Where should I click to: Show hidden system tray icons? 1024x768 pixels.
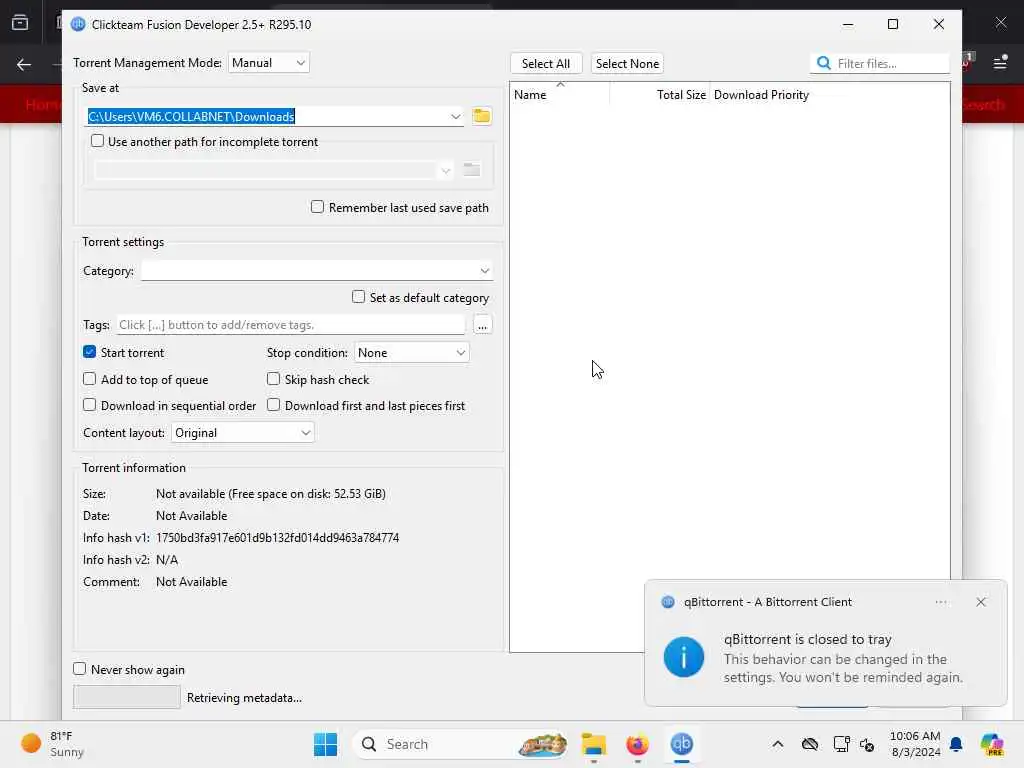[x=777, y=744]
